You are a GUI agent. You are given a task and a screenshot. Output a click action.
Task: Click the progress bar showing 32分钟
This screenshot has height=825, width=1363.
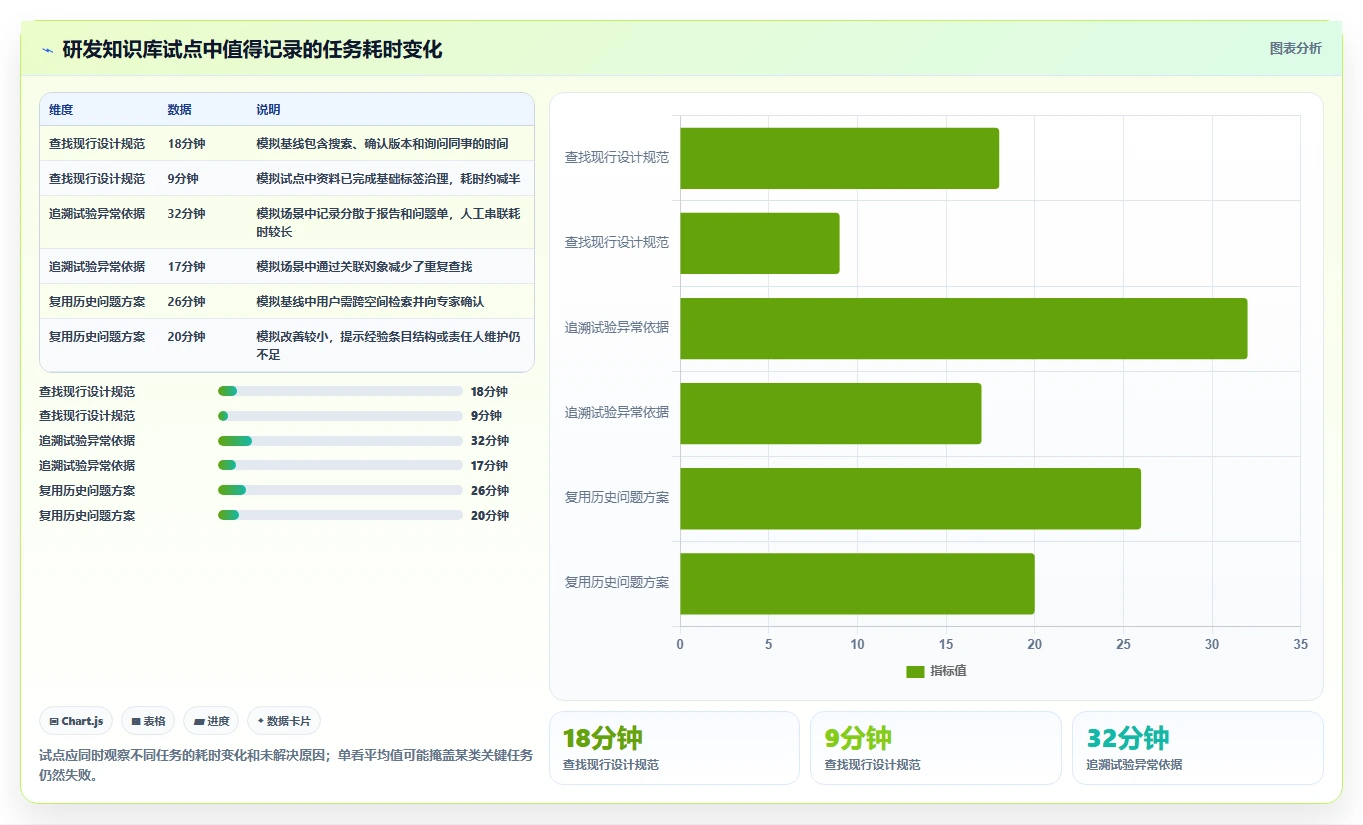(340, 441)
